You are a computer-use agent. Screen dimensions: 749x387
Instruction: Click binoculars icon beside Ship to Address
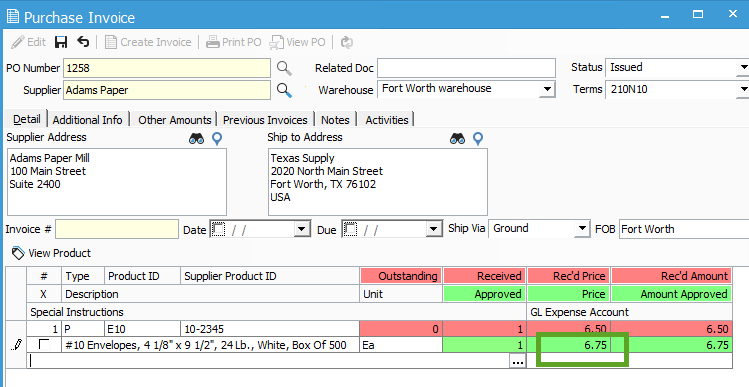pos(457,139)
